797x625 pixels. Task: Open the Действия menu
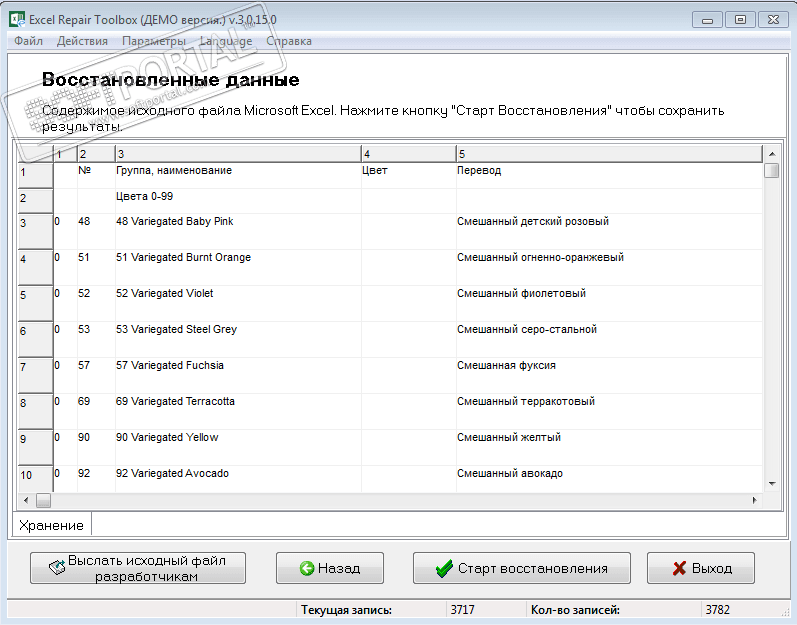[82, 41]
